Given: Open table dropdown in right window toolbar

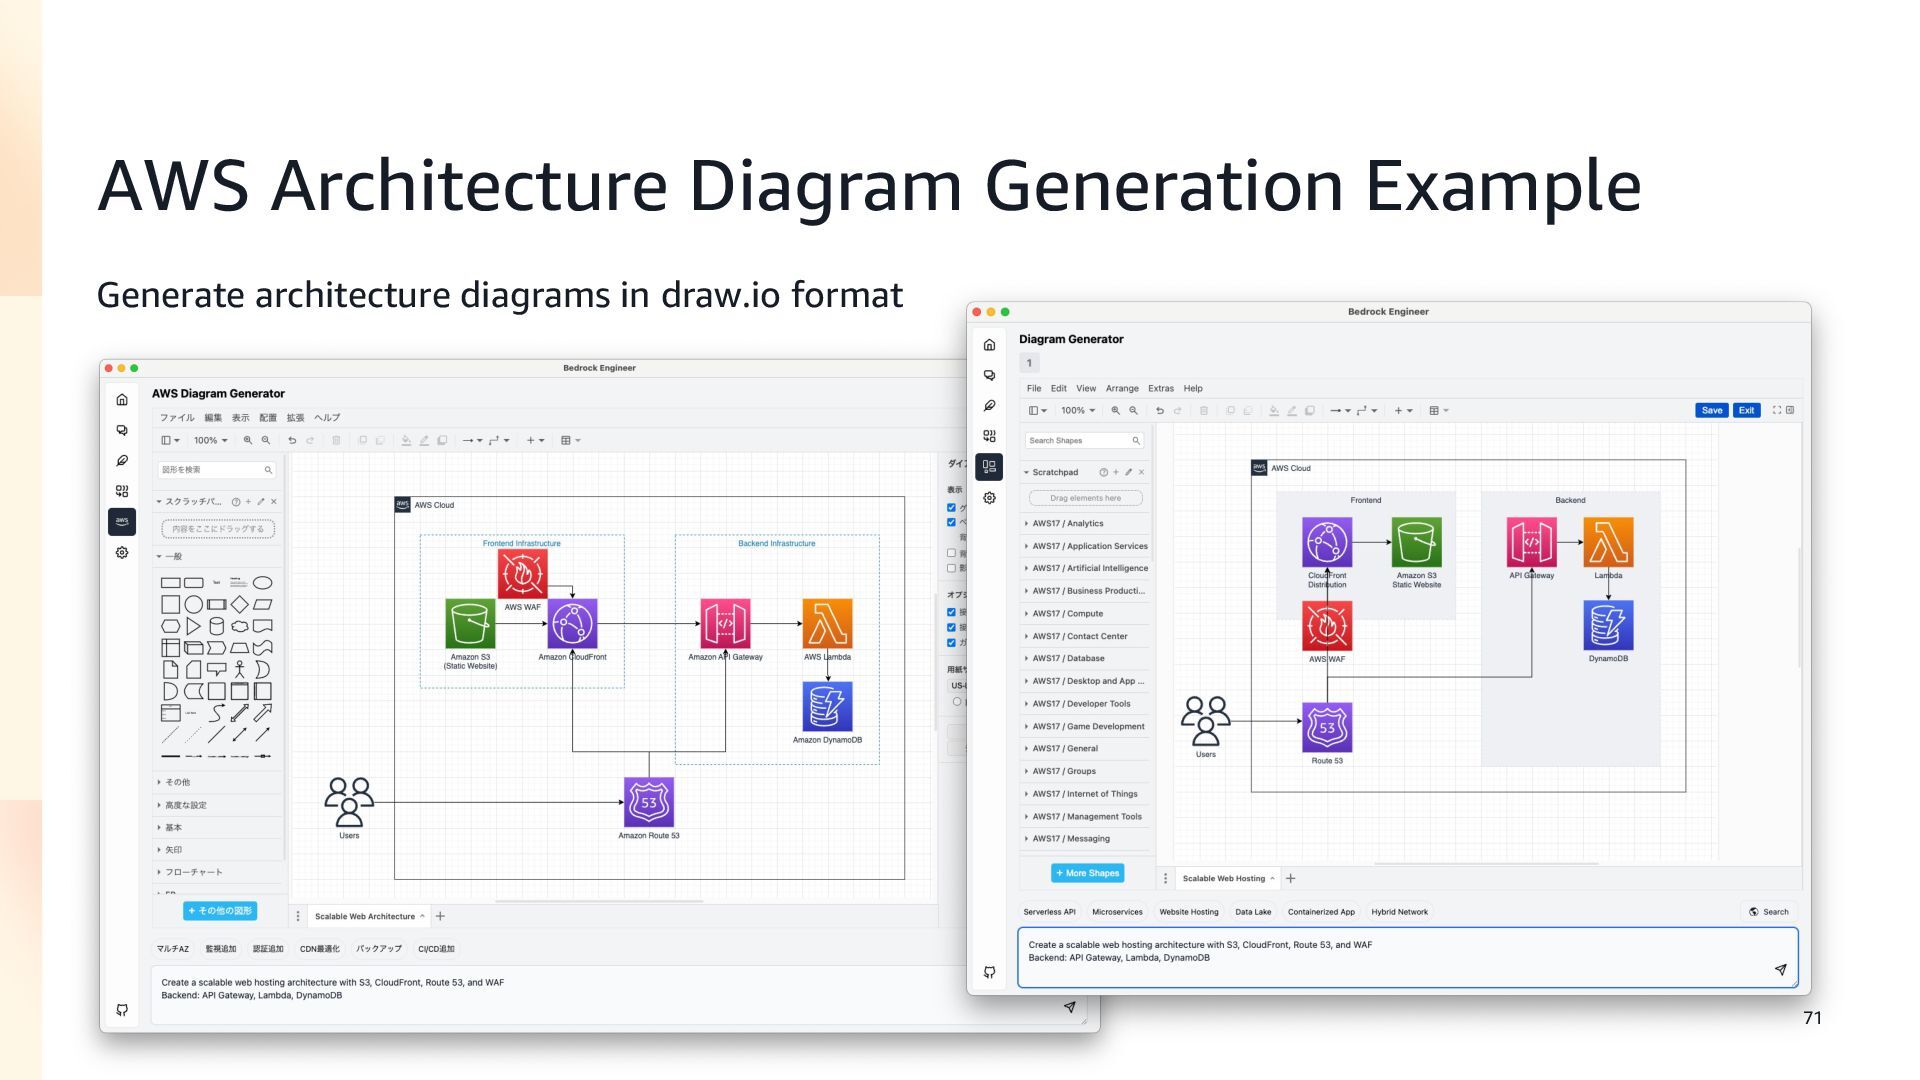Looking at the screenshot, I should 1439,411.
